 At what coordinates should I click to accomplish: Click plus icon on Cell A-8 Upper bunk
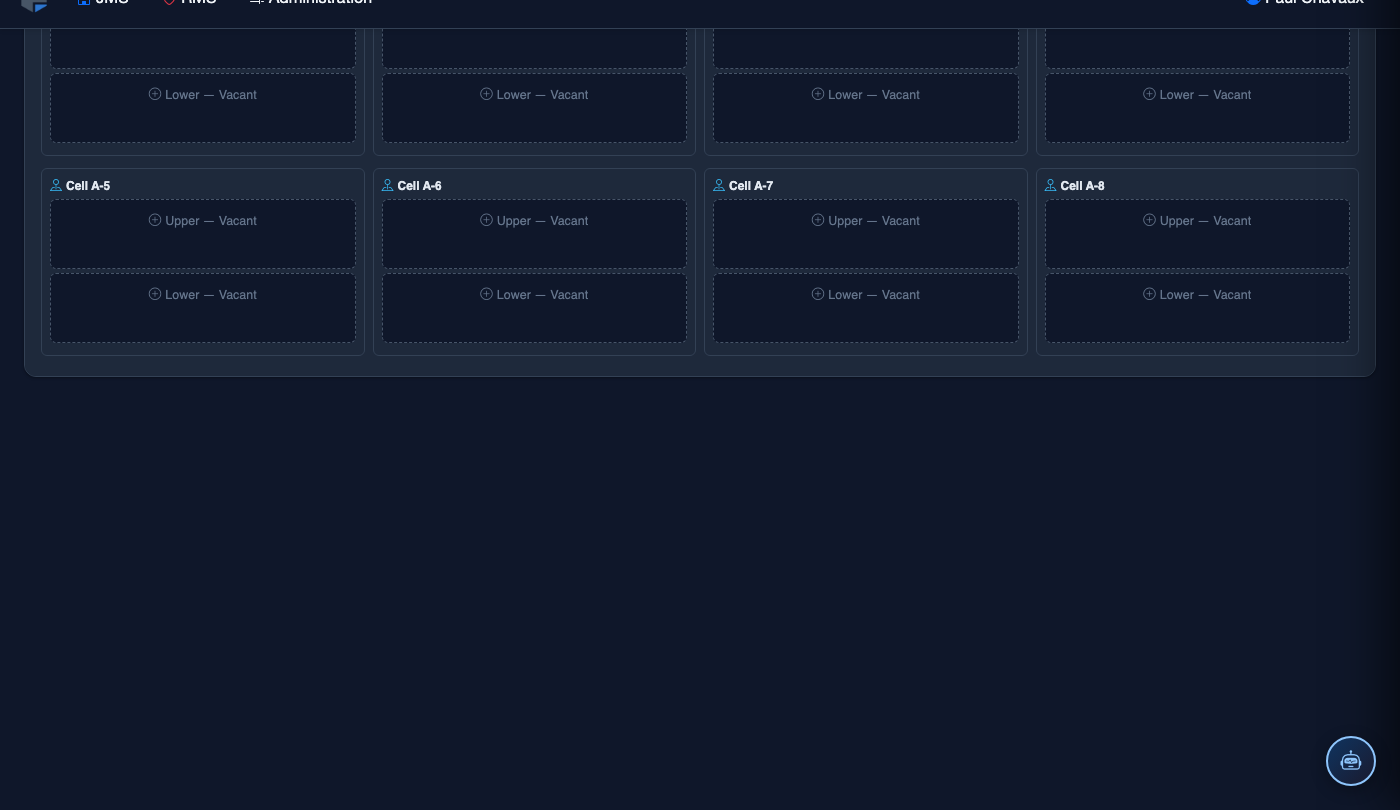(1149, 220)
